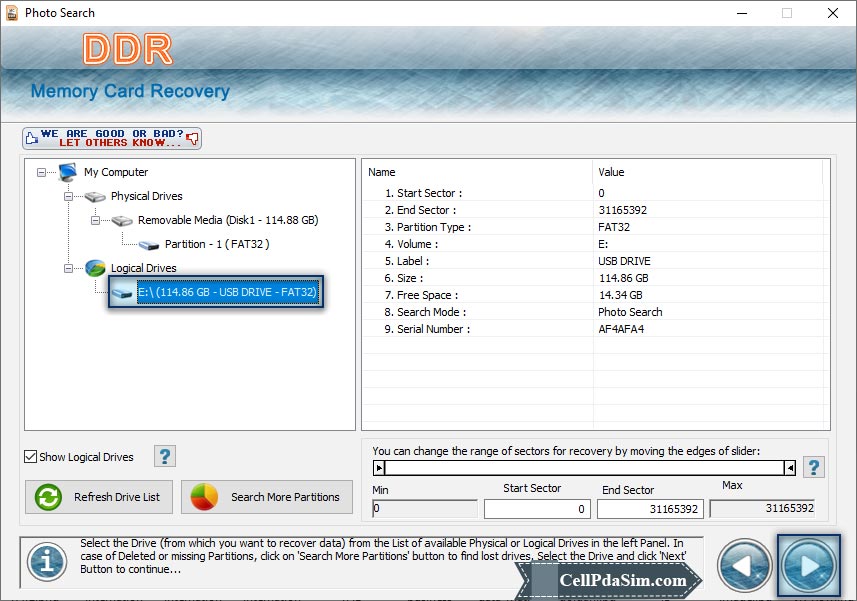This screenshot has width=857, height=601.
Task: Click the E:\ drive icon
Action: 122,292
